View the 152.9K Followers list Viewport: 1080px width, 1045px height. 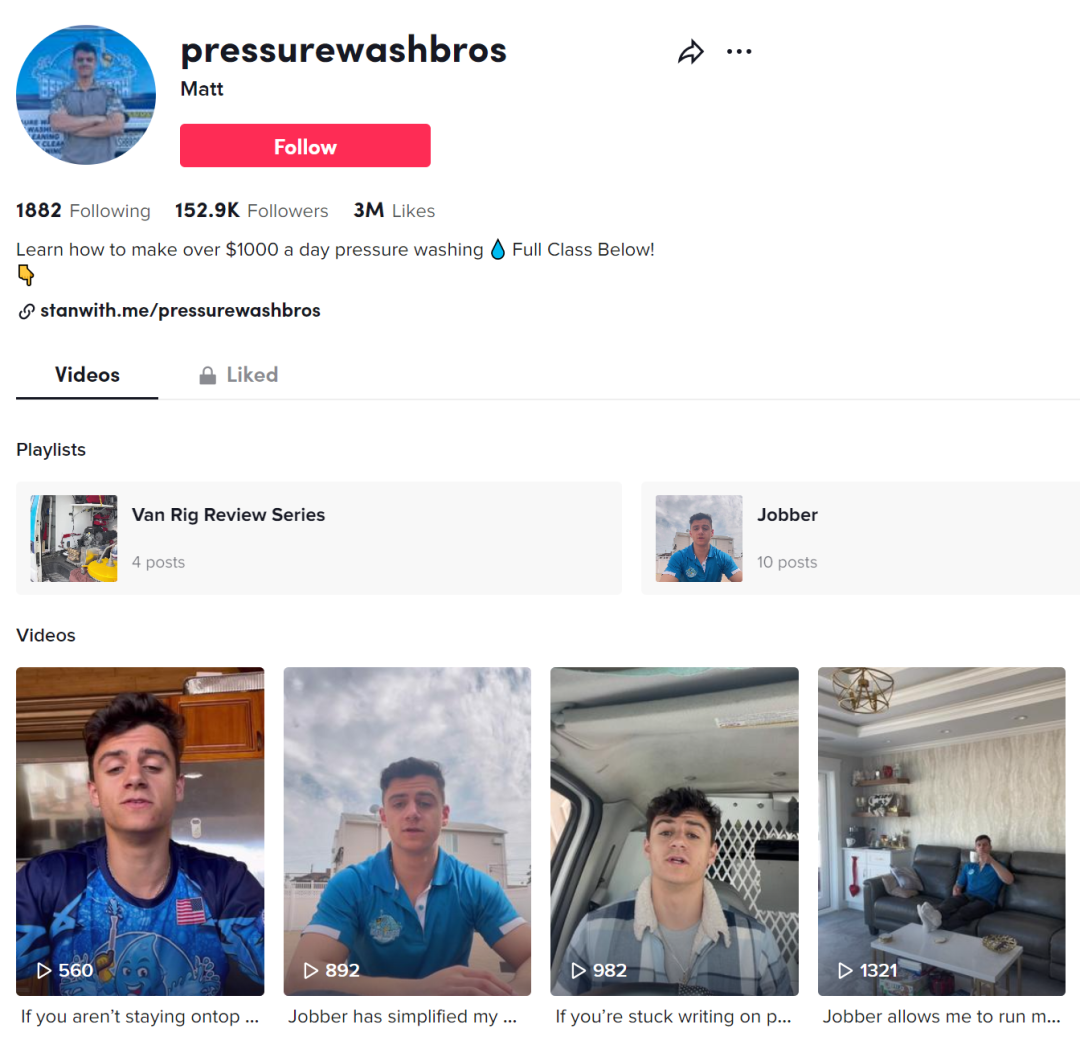251,211
